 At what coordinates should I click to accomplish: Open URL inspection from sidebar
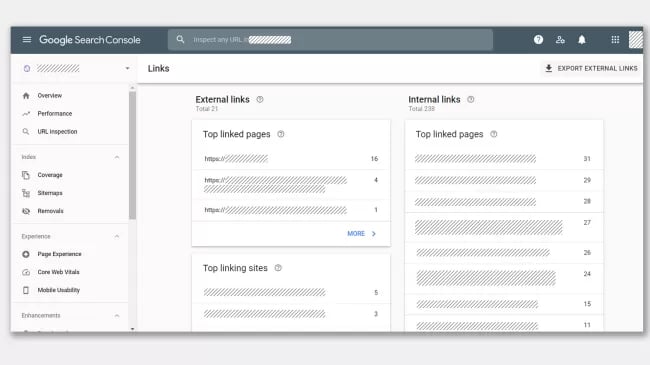click(57, 131)
